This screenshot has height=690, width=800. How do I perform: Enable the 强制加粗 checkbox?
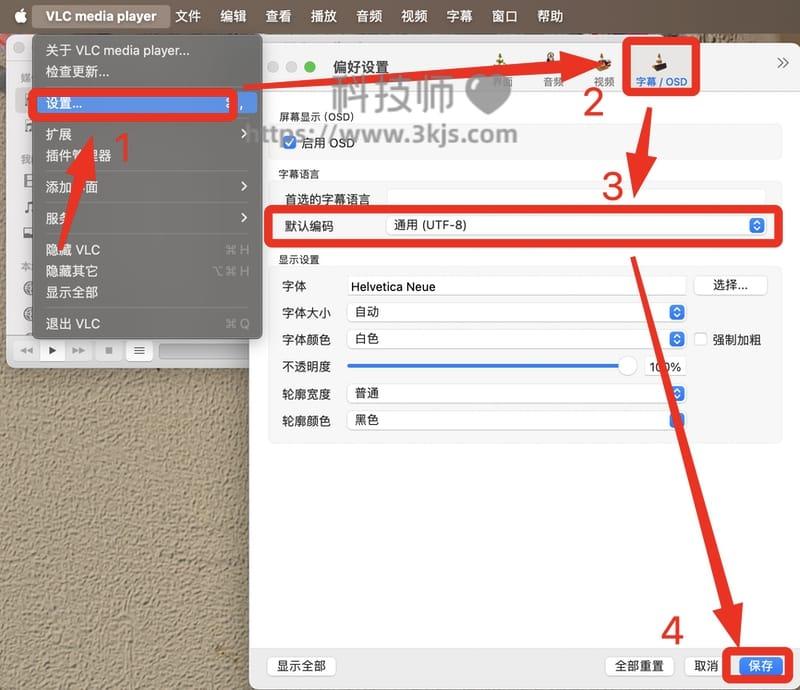click(701, 339)
